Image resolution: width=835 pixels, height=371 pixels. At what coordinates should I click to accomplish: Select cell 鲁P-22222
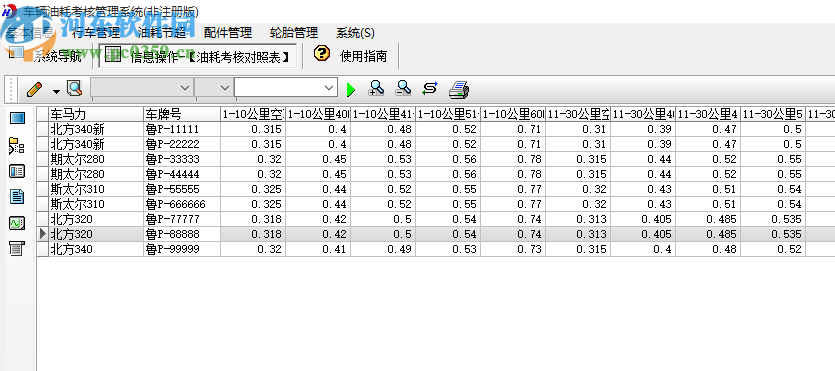click(x=182, y=144)
